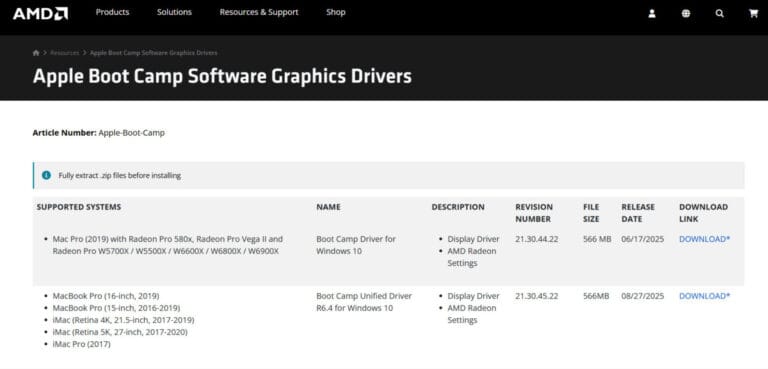The height and width of the screenshot is (369, 768).
Task: Click the REVISION NUMBER column header
Action: [x=534, y=213]
